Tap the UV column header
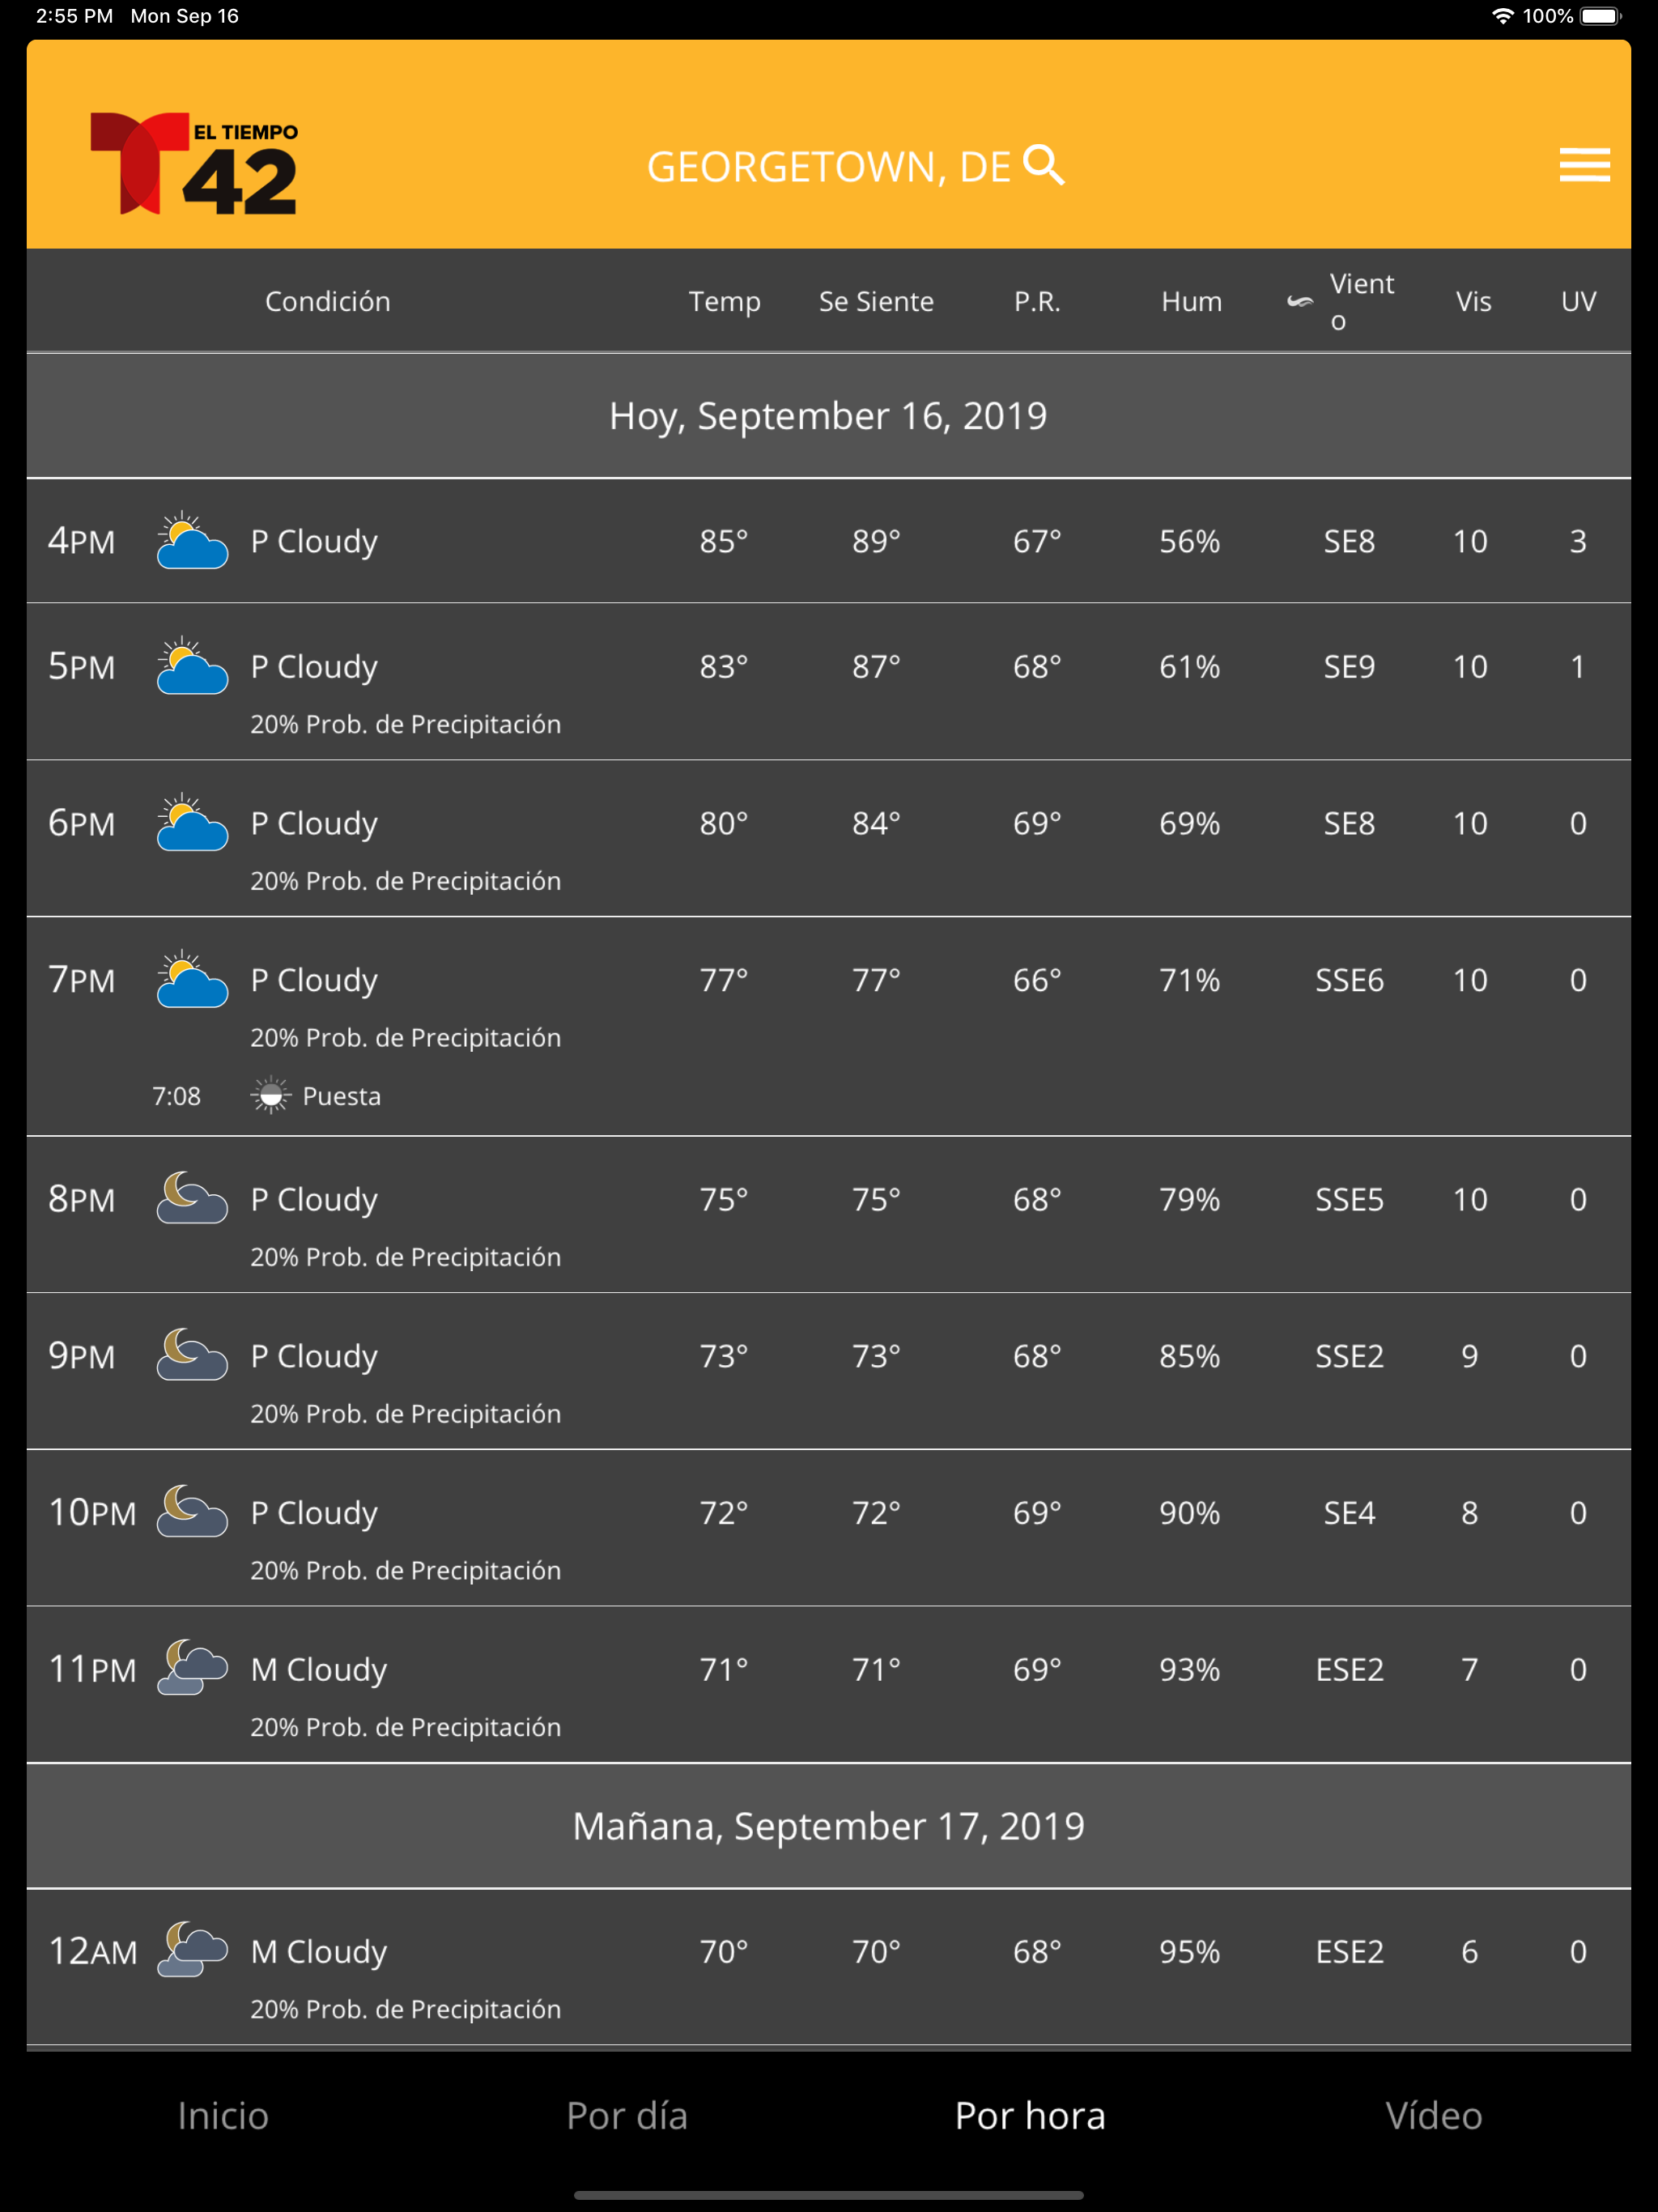Viewport: 1658px width, 2212px height. [x=1578, y=301]
